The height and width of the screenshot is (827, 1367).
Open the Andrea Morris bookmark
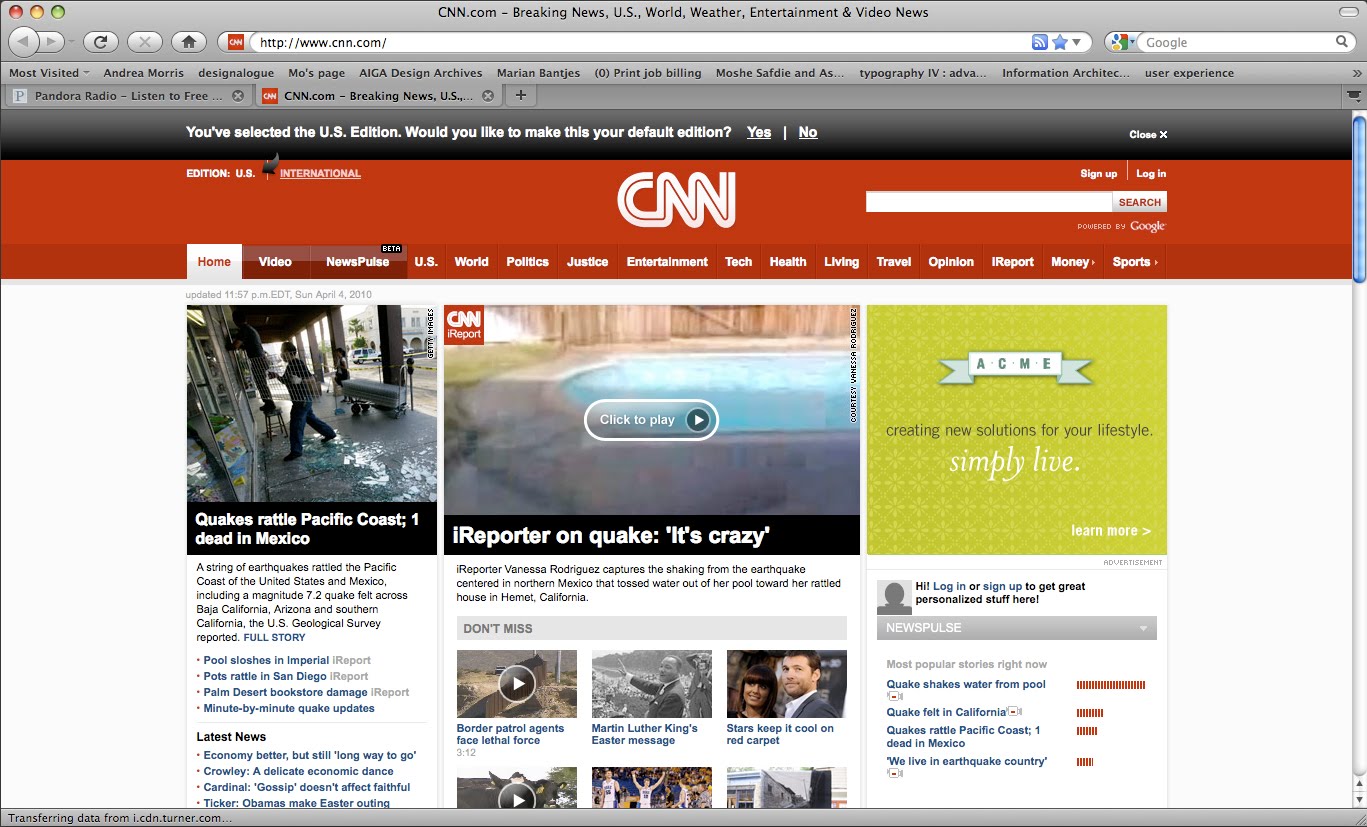tap(144, 73)
